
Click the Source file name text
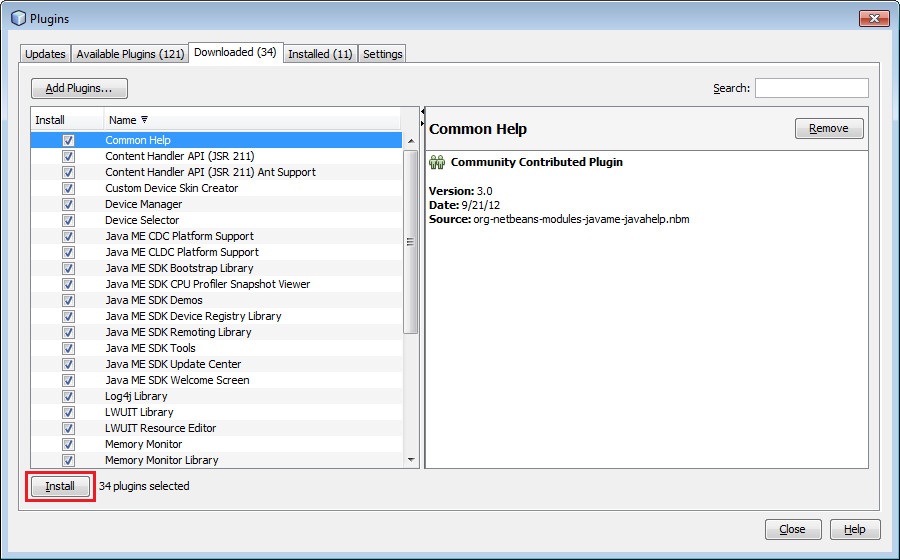click(581, 219)
